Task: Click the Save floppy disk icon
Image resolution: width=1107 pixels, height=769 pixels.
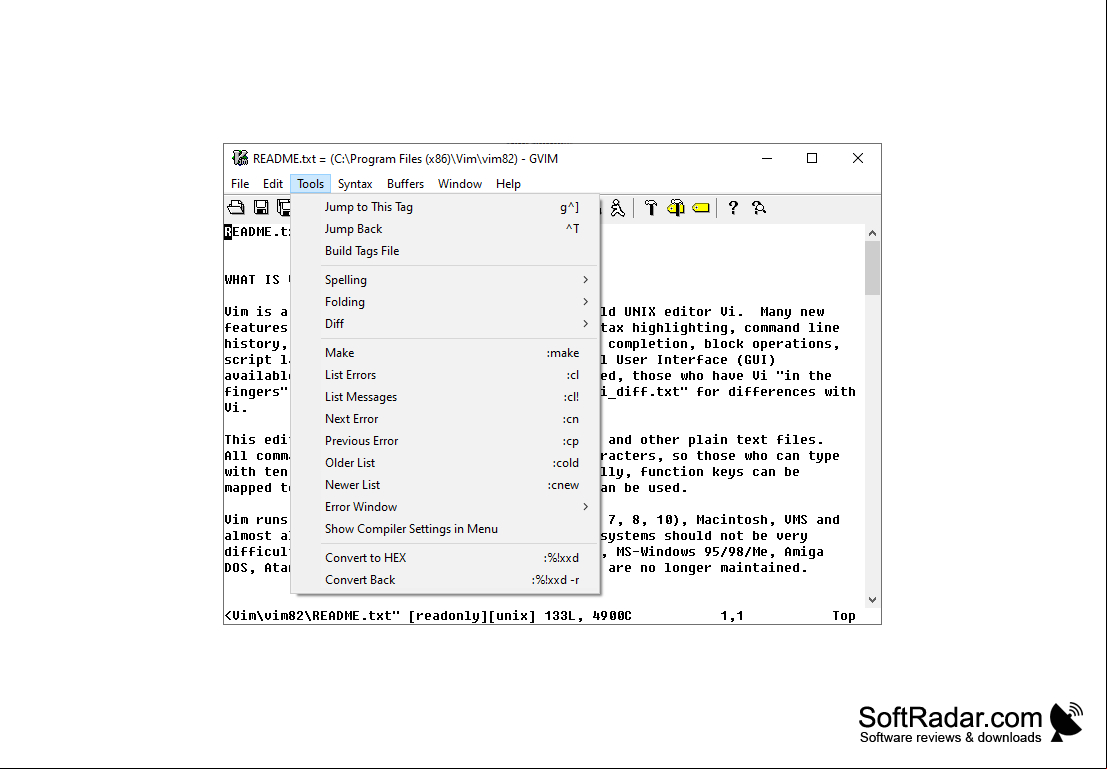Action: (x=261, y=207)
